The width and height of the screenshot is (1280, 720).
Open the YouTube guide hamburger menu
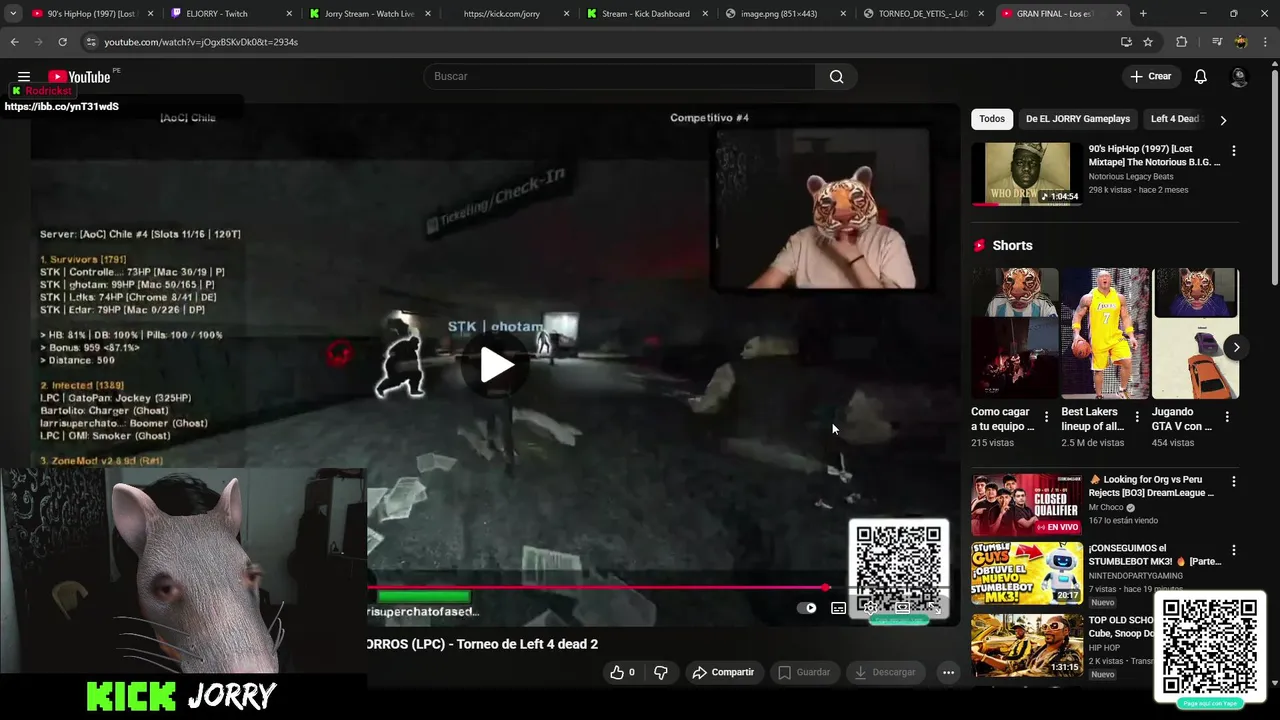tap(24, 76)
